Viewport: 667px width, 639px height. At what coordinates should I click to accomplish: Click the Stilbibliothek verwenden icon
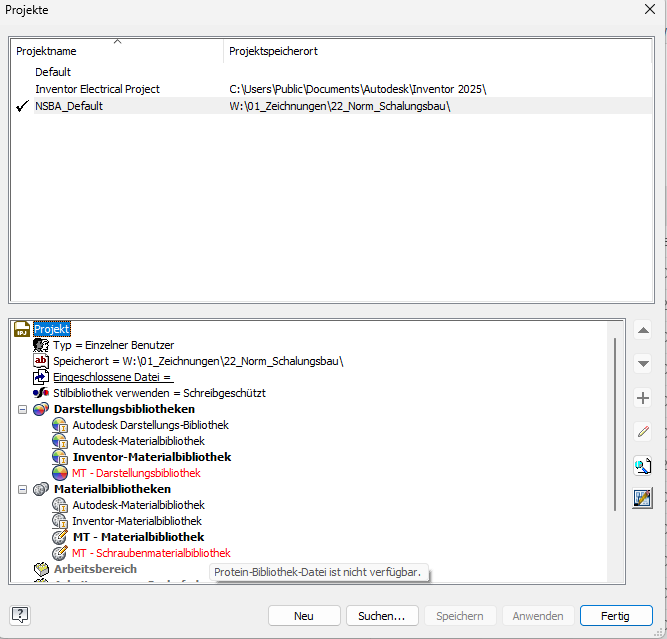click(x=41, y=393)
